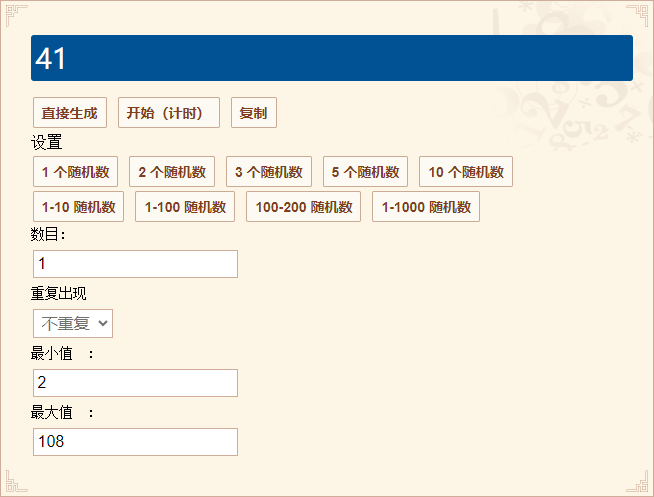The height and width of the screenshot is (497, 654).
Task: Choose the 3 个随机数 preset
Action: [269, 172]
